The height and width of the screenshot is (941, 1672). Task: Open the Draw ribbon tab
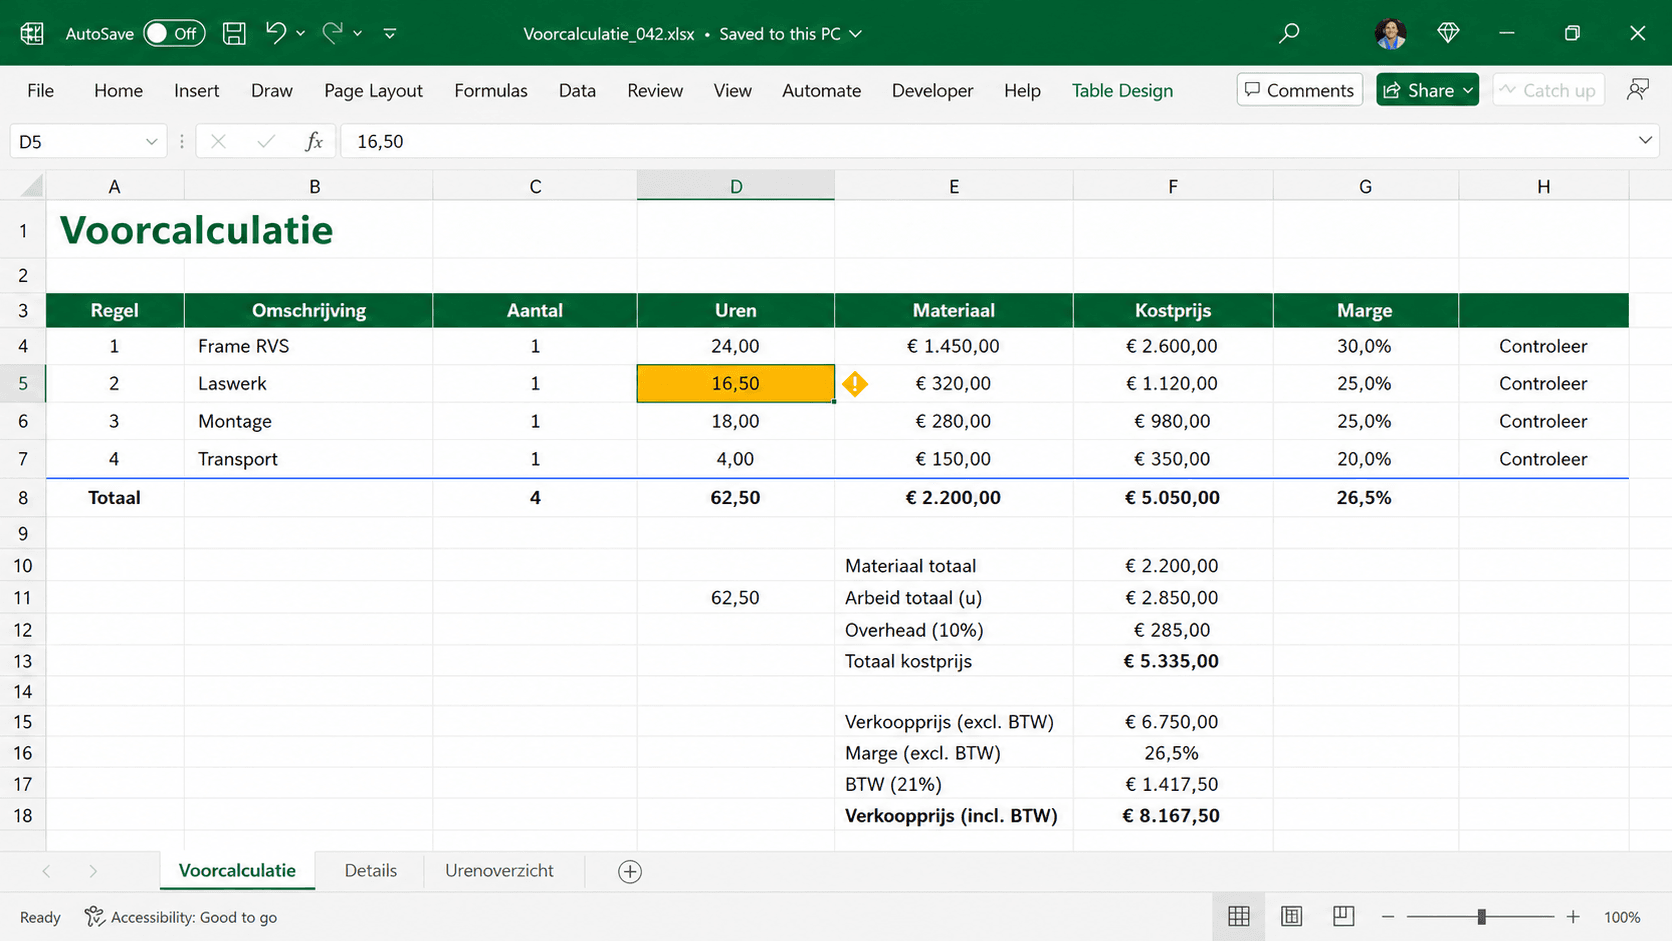coord(272,90)
